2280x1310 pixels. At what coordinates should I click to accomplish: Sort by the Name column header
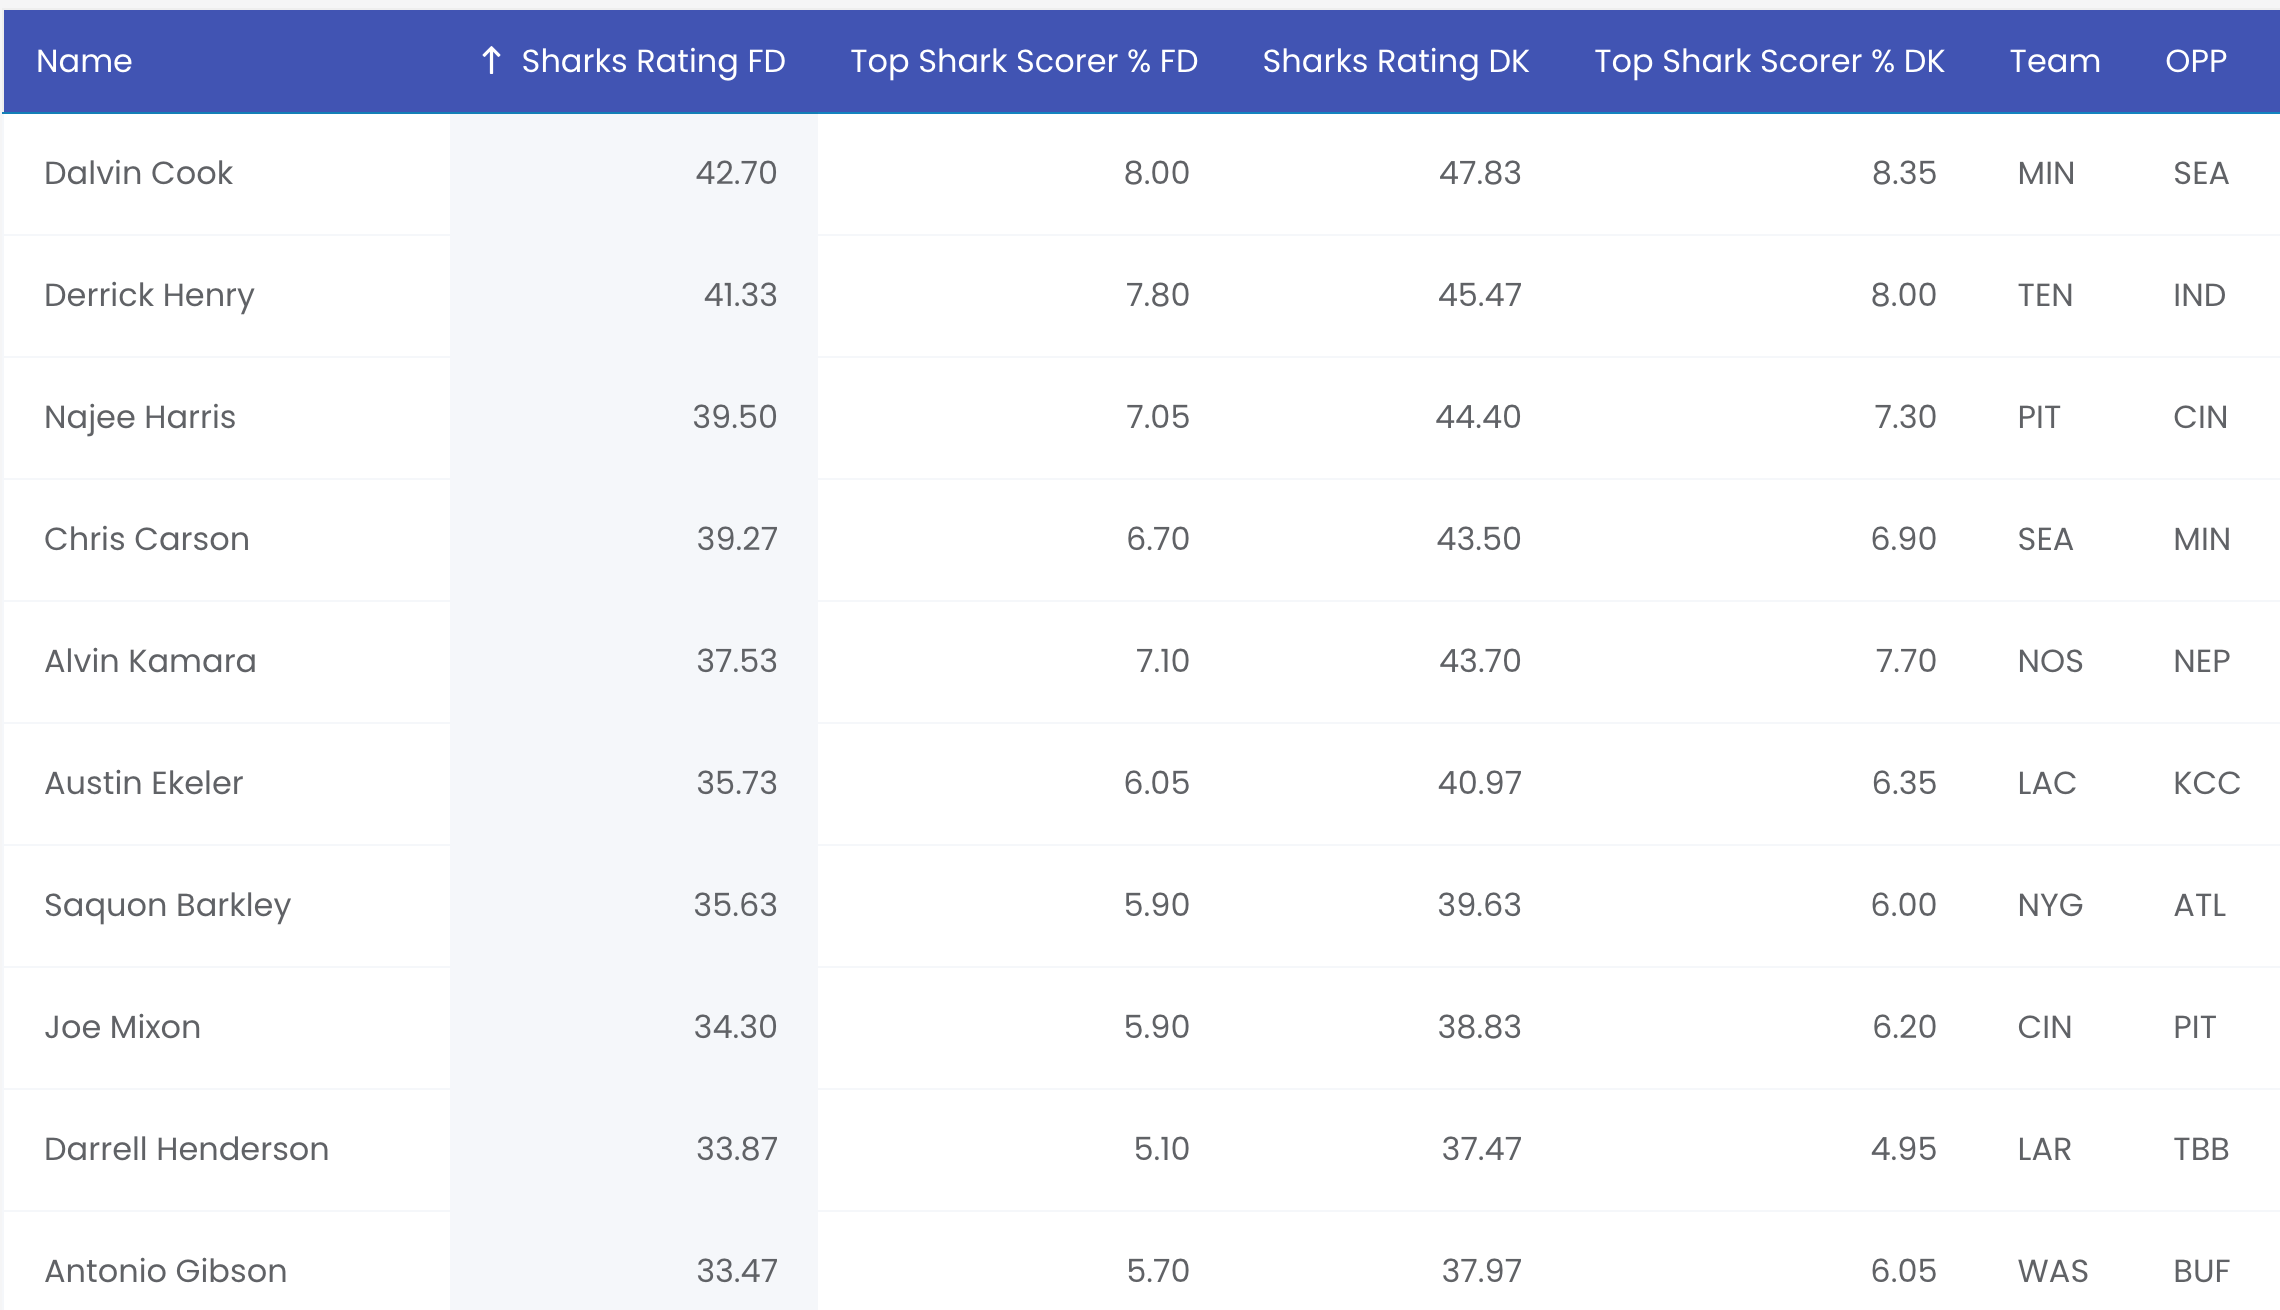(84, 61)
